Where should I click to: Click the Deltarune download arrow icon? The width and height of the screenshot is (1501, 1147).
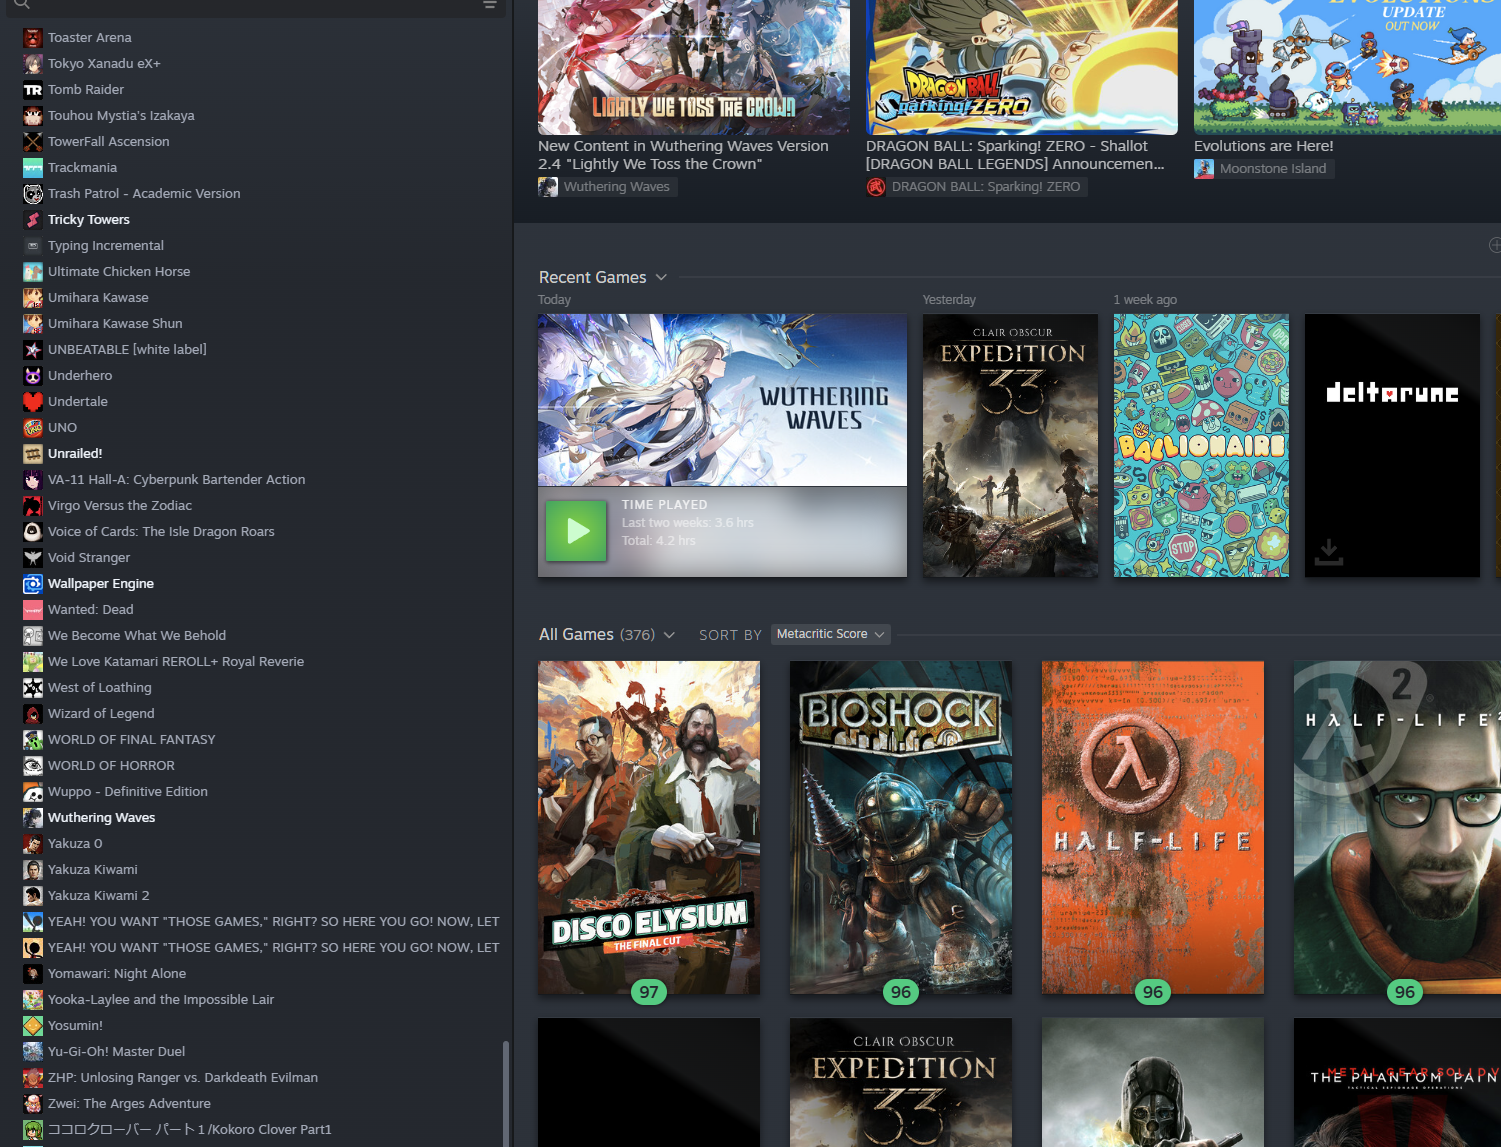coord(1328,552)
